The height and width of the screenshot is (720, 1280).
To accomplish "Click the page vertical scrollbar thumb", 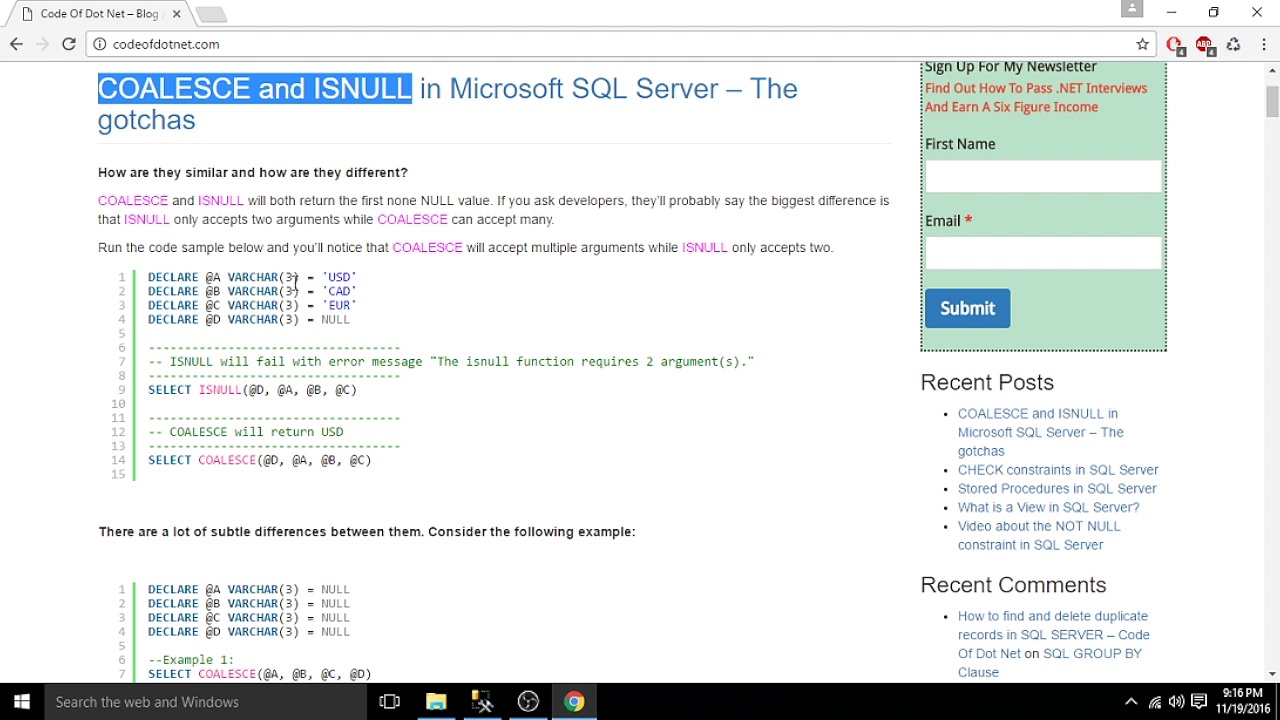I will [1272, 101].
